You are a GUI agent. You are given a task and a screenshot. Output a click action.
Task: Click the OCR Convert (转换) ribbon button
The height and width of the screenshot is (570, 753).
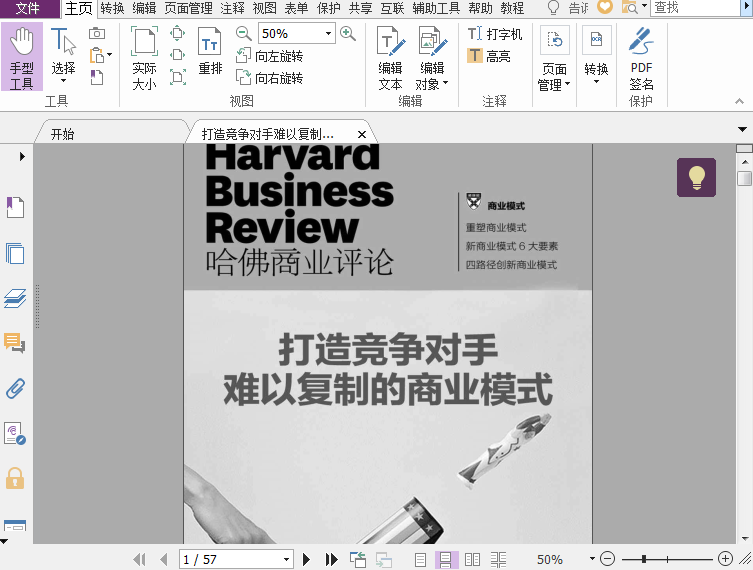coord(596,55)
